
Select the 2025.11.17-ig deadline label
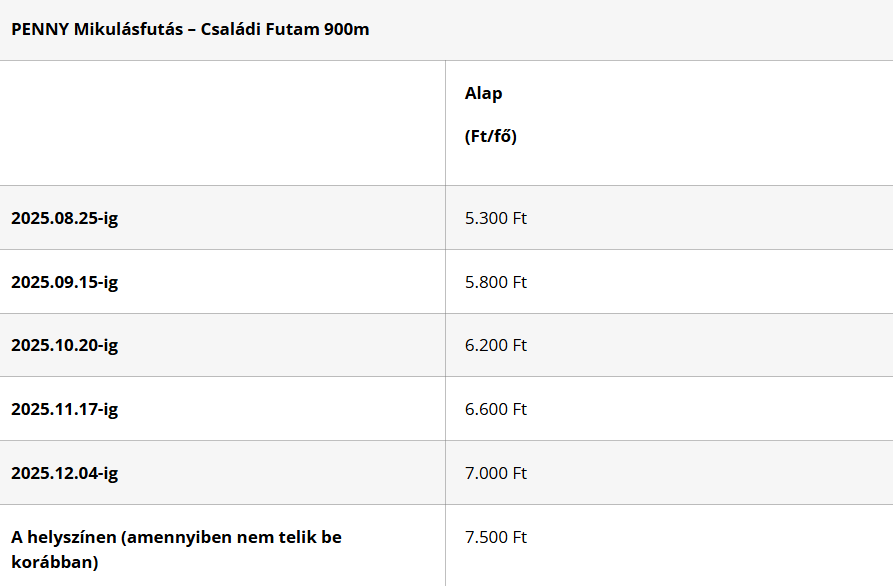(x=64, y=409)
